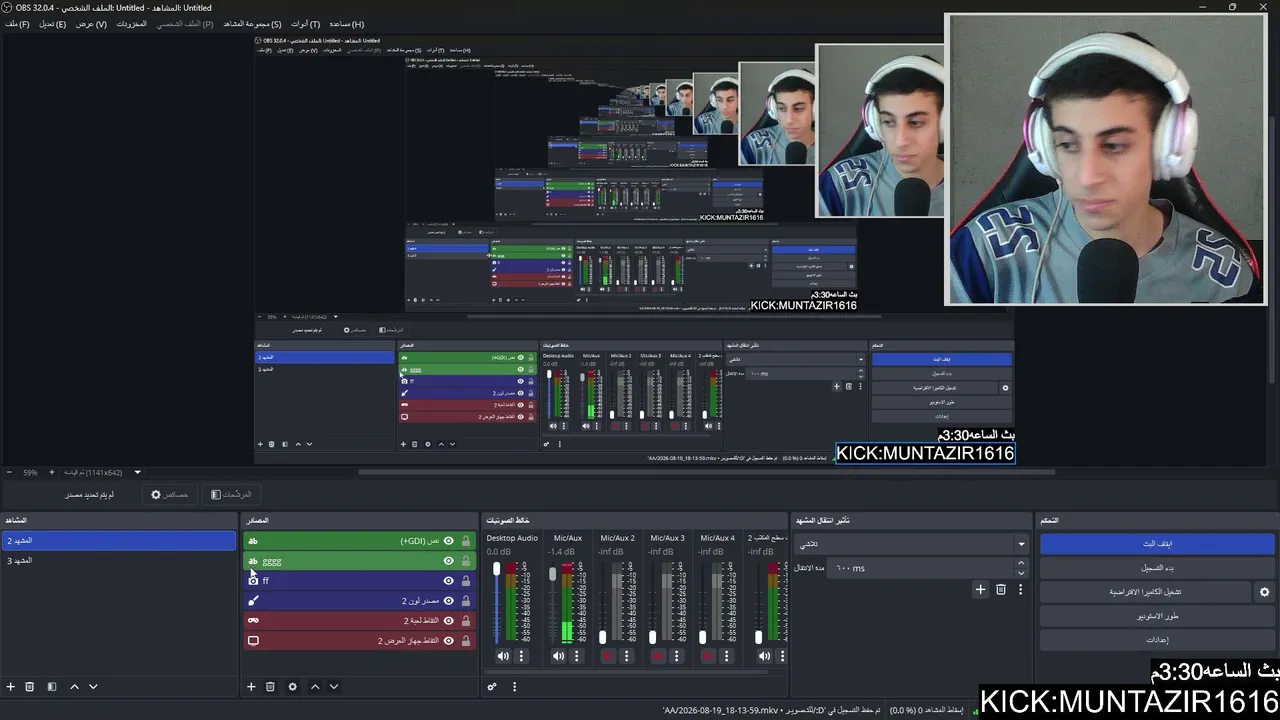Toggle the lock on the ff source

pos(466,581)
